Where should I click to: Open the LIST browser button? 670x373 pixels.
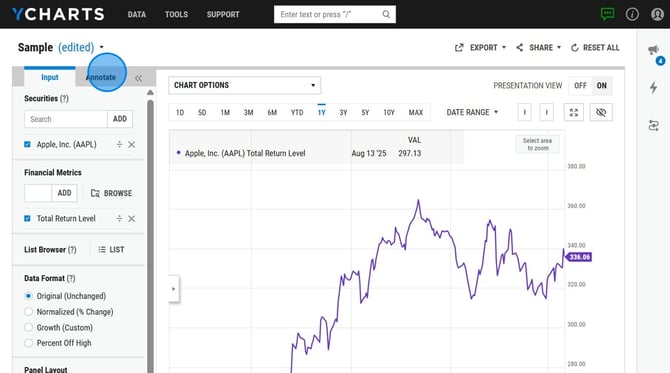tap(111, 250)
